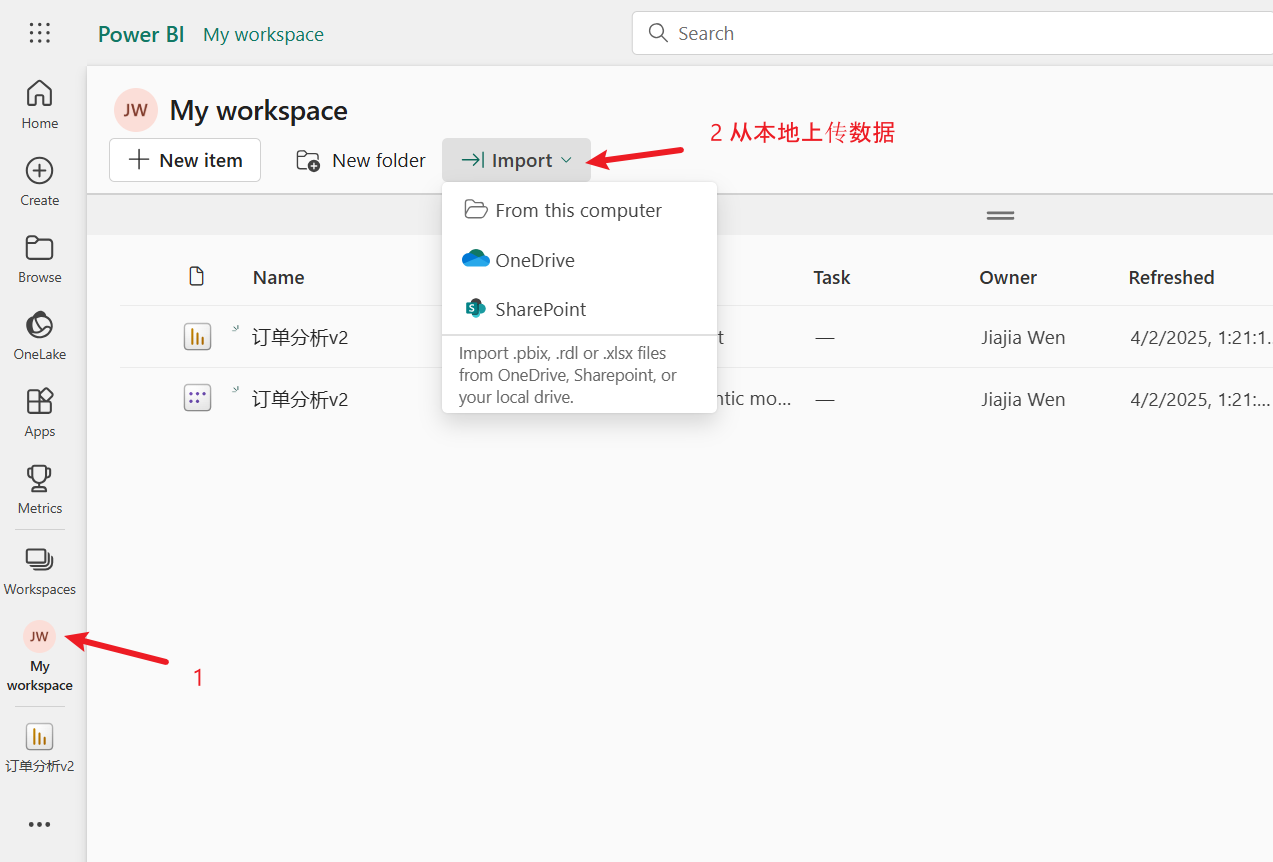
Task: Click the panel drag handle bar
Action: (1000, 215)
